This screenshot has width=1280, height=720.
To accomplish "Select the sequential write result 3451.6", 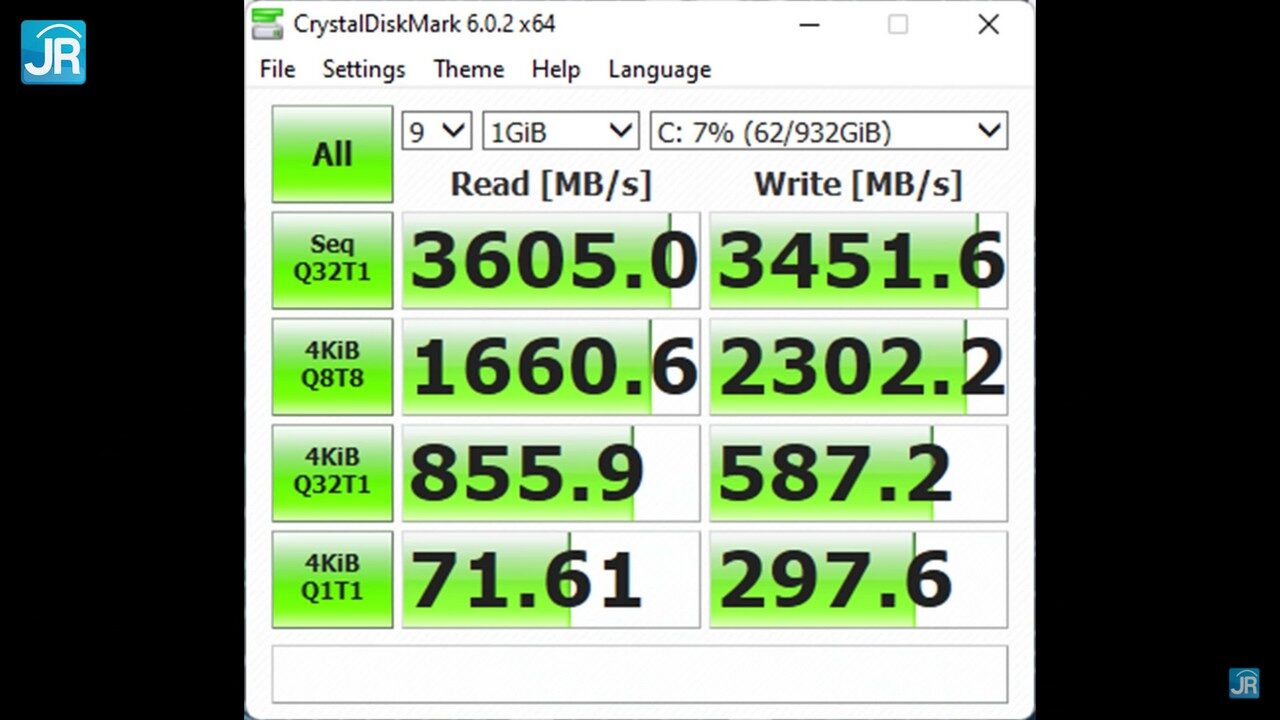I will pos(857,259).
